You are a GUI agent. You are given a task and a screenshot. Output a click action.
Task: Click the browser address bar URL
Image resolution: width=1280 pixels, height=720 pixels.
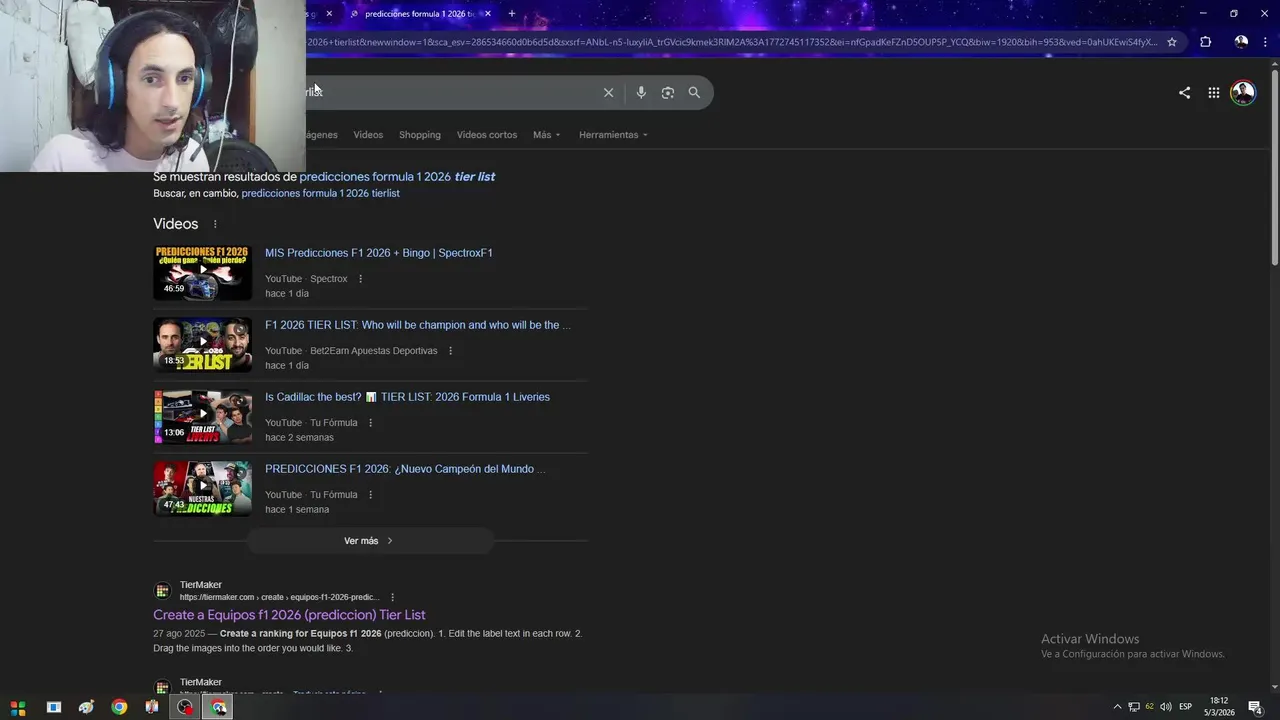pos(730,42)
